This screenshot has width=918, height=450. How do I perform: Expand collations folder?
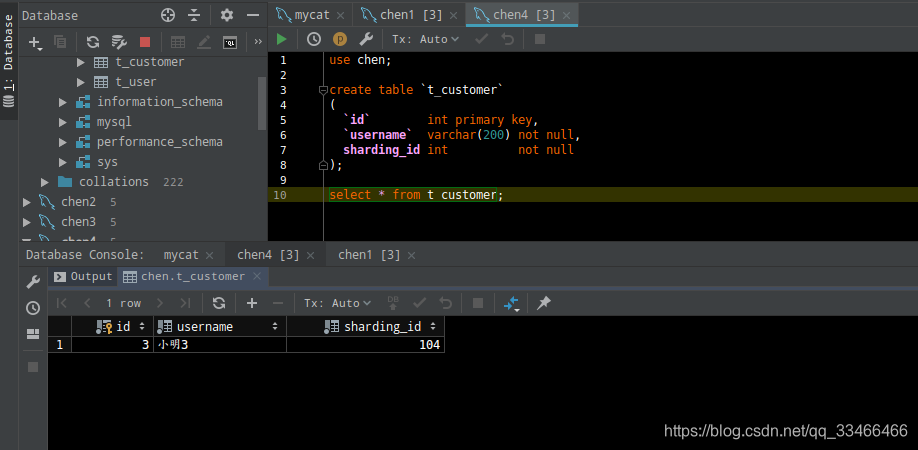(x=45, y=182)
